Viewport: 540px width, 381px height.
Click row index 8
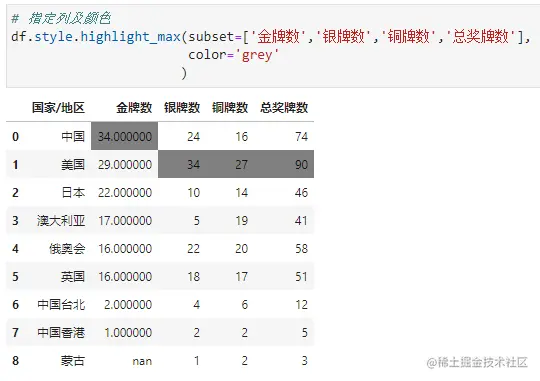tap(15, 361)
